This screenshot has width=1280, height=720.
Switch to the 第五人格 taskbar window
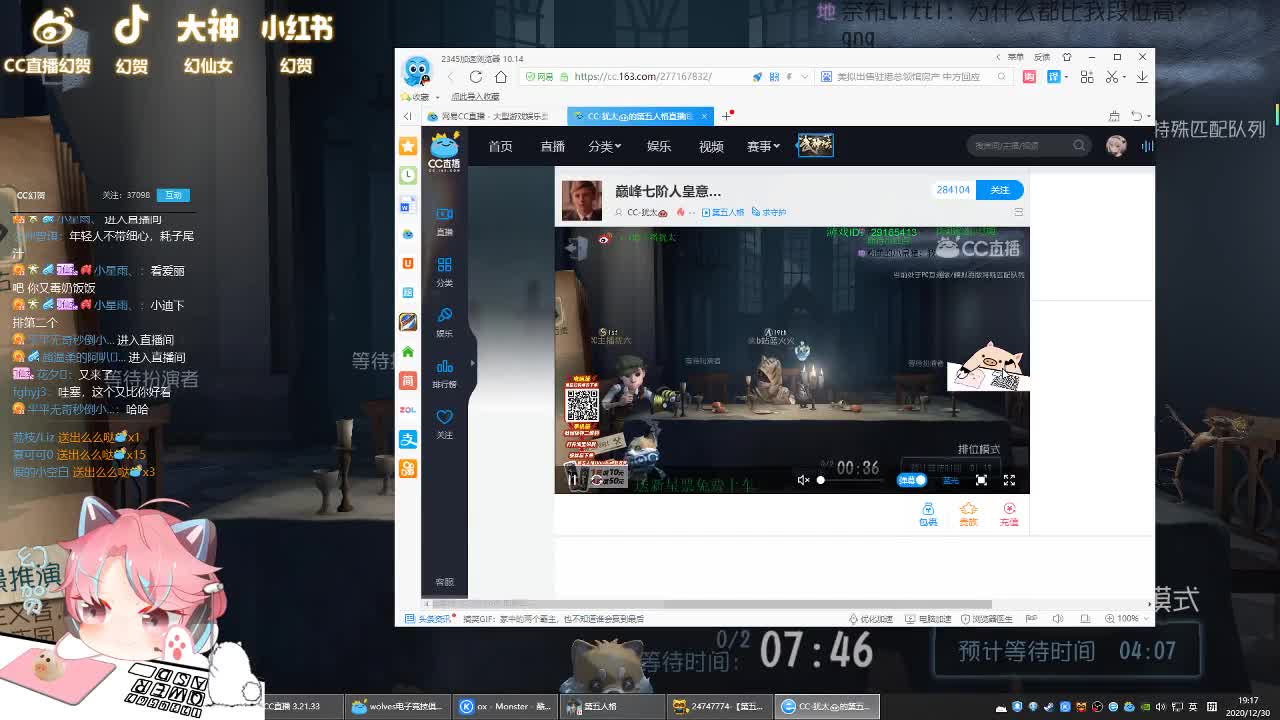click(x=612, y=706)
